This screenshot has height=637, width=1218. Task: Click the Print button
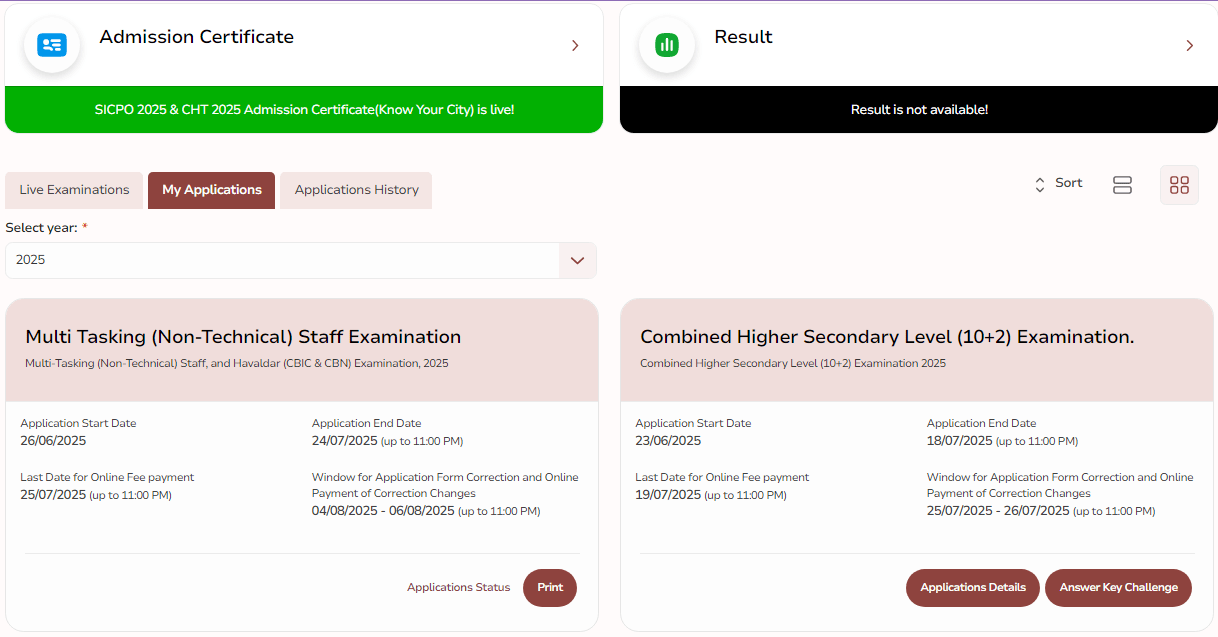click(549, 588)
